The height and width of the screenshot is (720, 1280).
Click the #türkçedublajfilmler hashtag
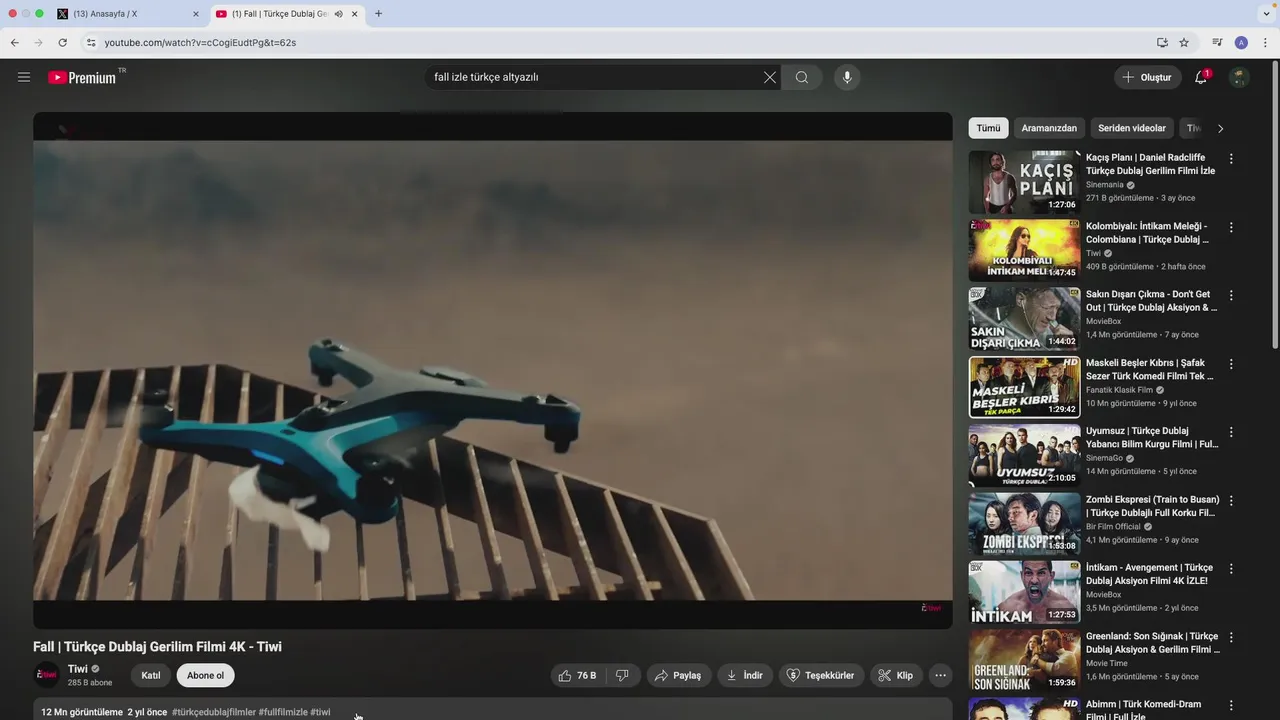pyautogui.click(x=214, y=712)
